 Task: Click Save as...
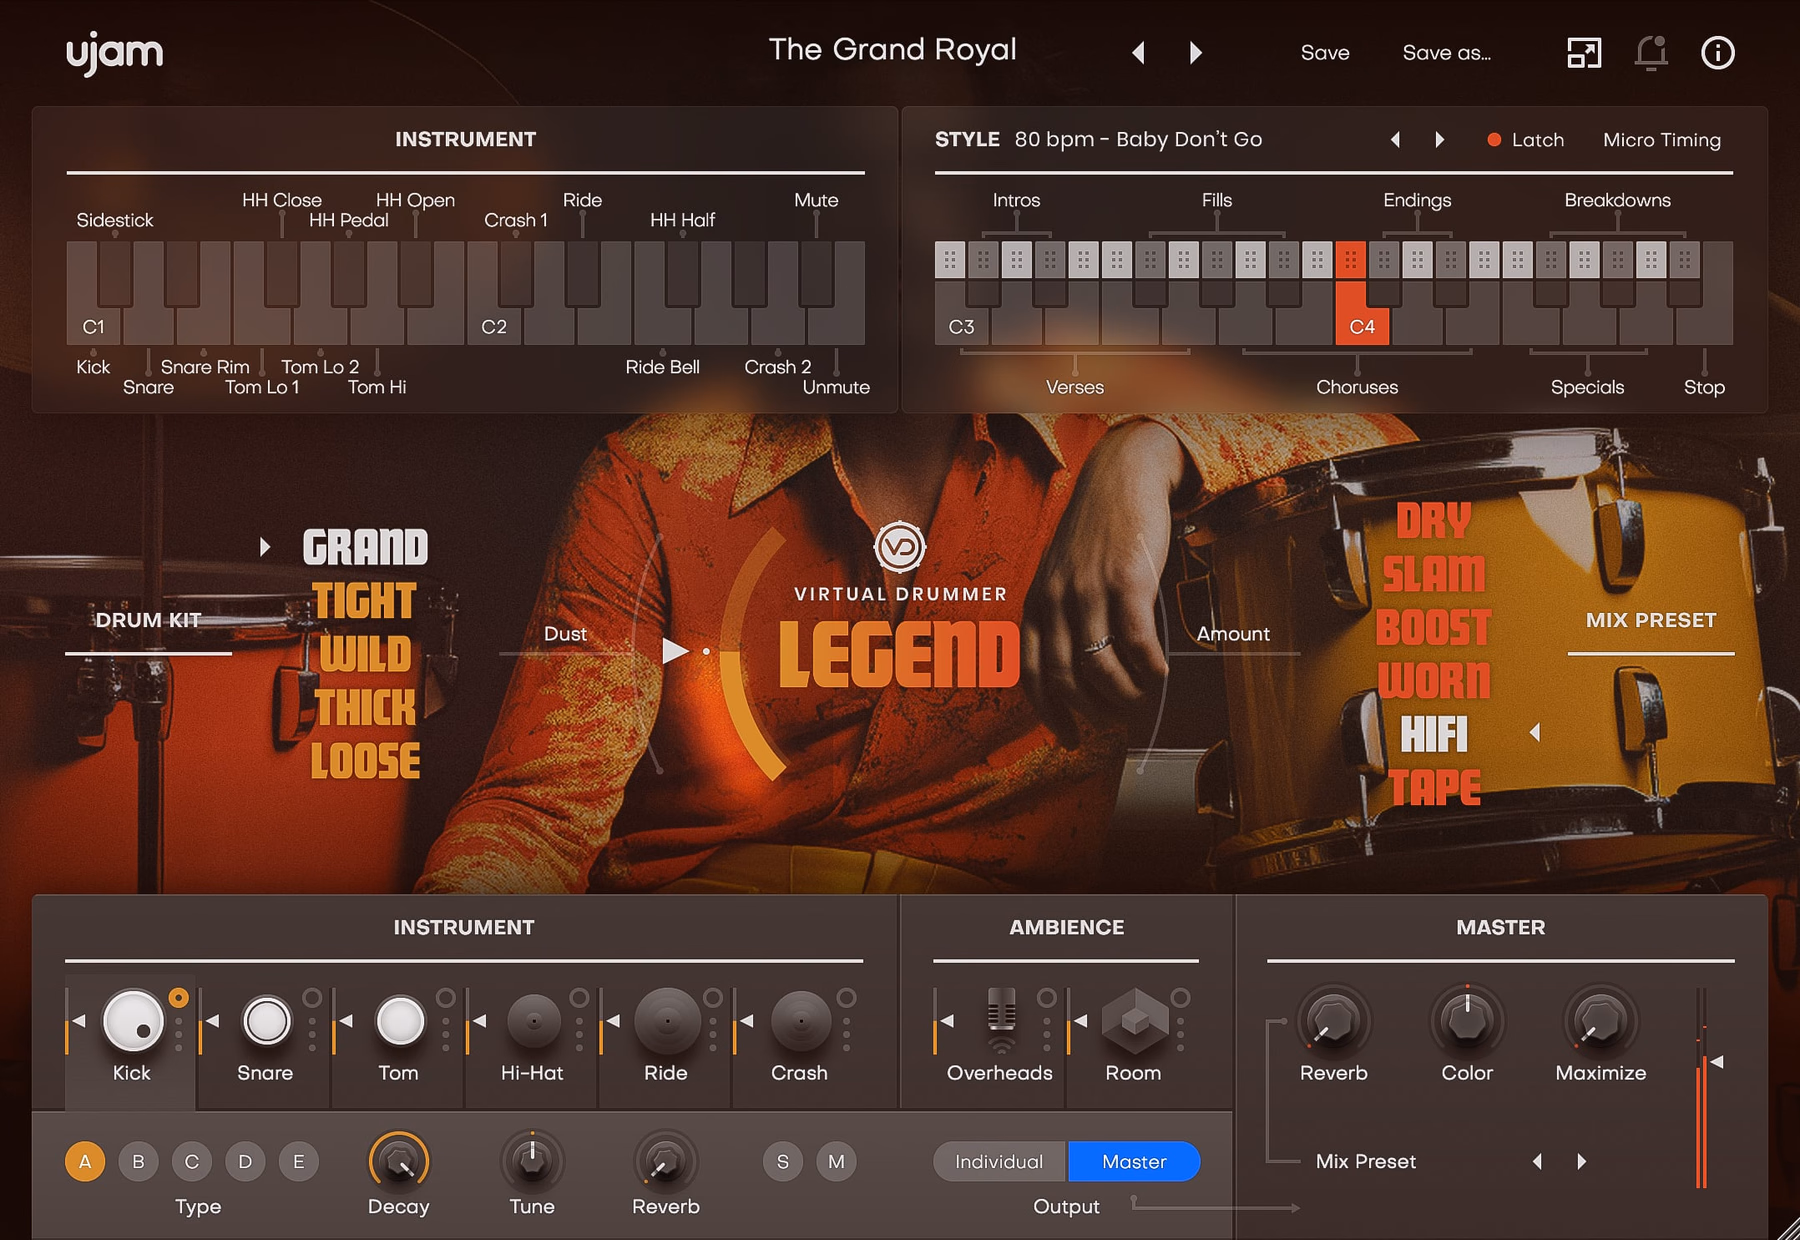click(x=1446, y=53)
